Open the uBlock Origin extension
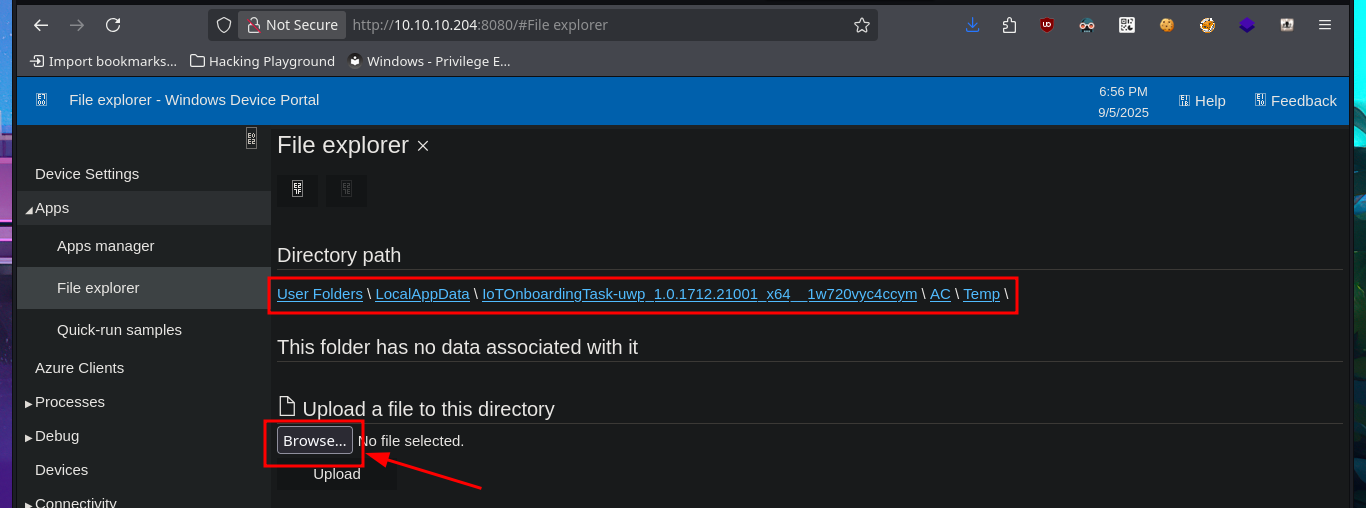The width and height of the screenshot is (1366, 508). click(x=1046, y=25)
